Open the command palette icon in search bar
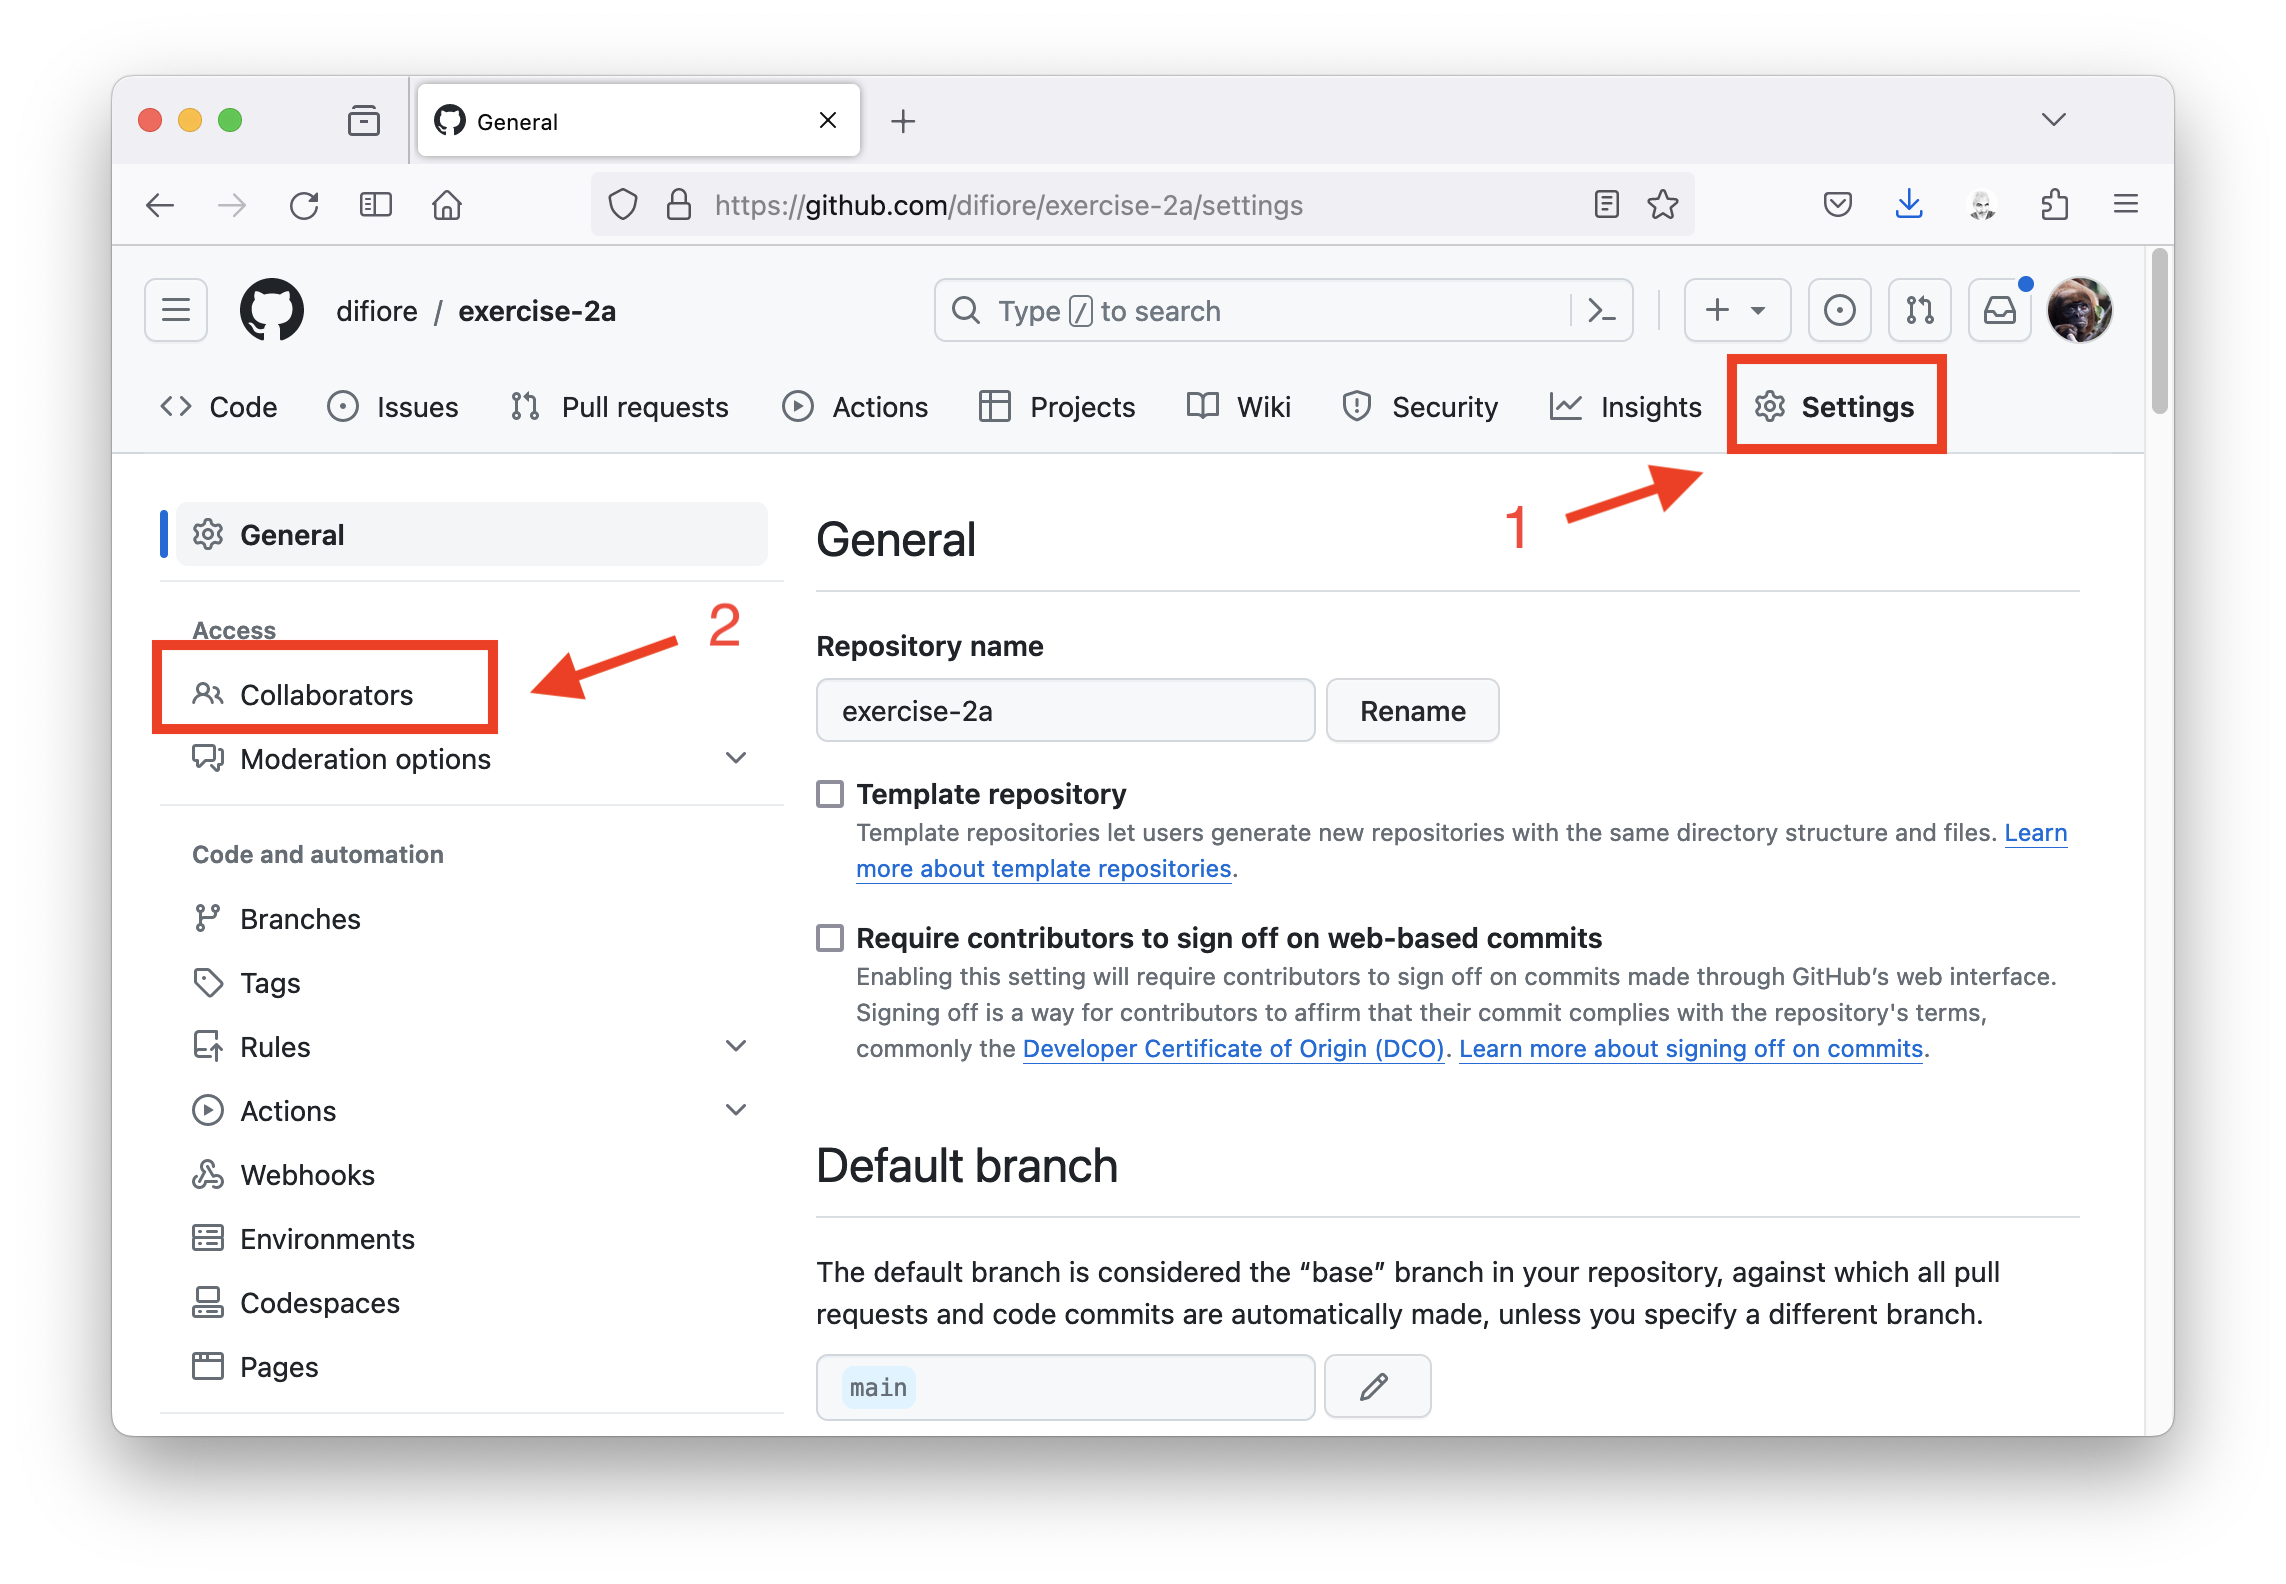The image size is (2286, 1584). tap(1601, 311)
